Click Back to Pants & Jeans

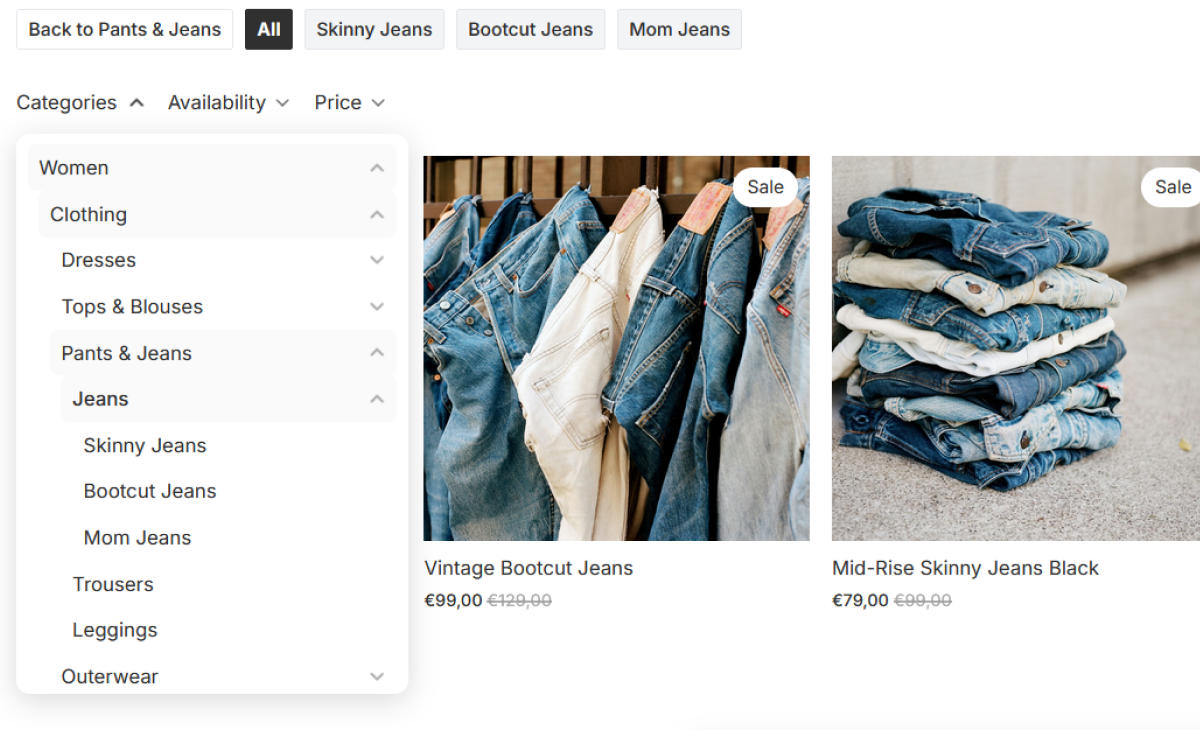(124, 29)
